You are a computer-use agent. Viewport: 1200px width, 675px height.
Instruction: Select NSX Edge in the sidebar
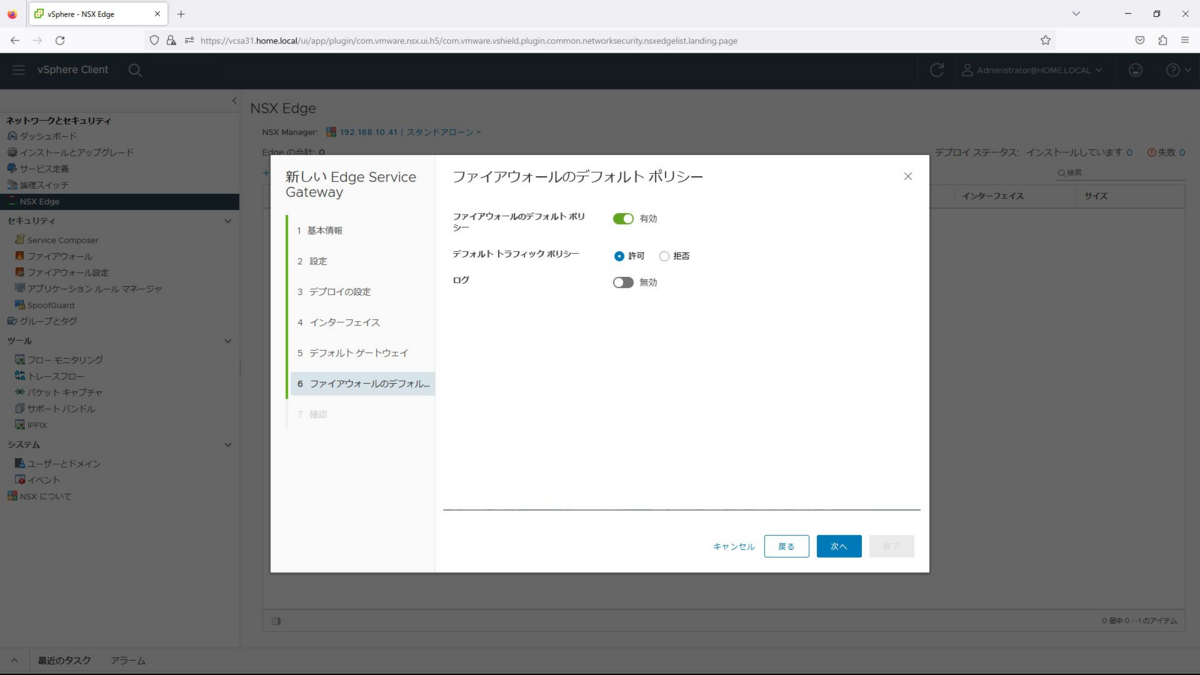click(x=120, y=201)
